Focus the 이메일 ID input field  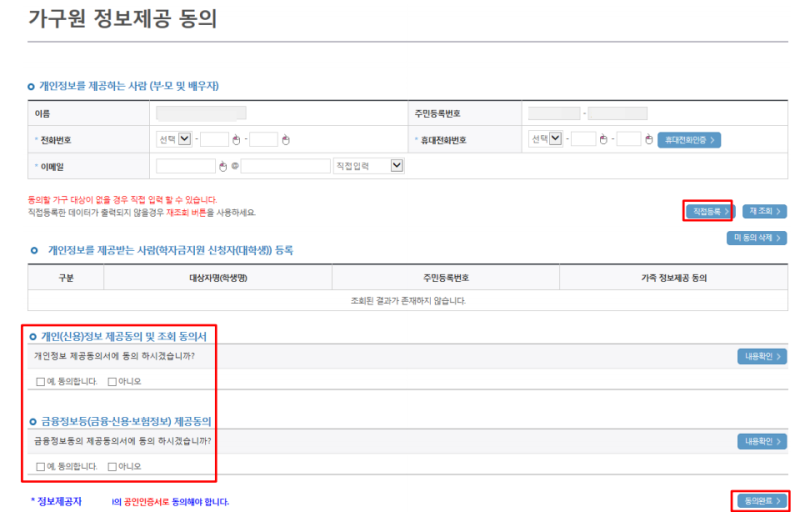pyautogui.click(x=186, y=166)
